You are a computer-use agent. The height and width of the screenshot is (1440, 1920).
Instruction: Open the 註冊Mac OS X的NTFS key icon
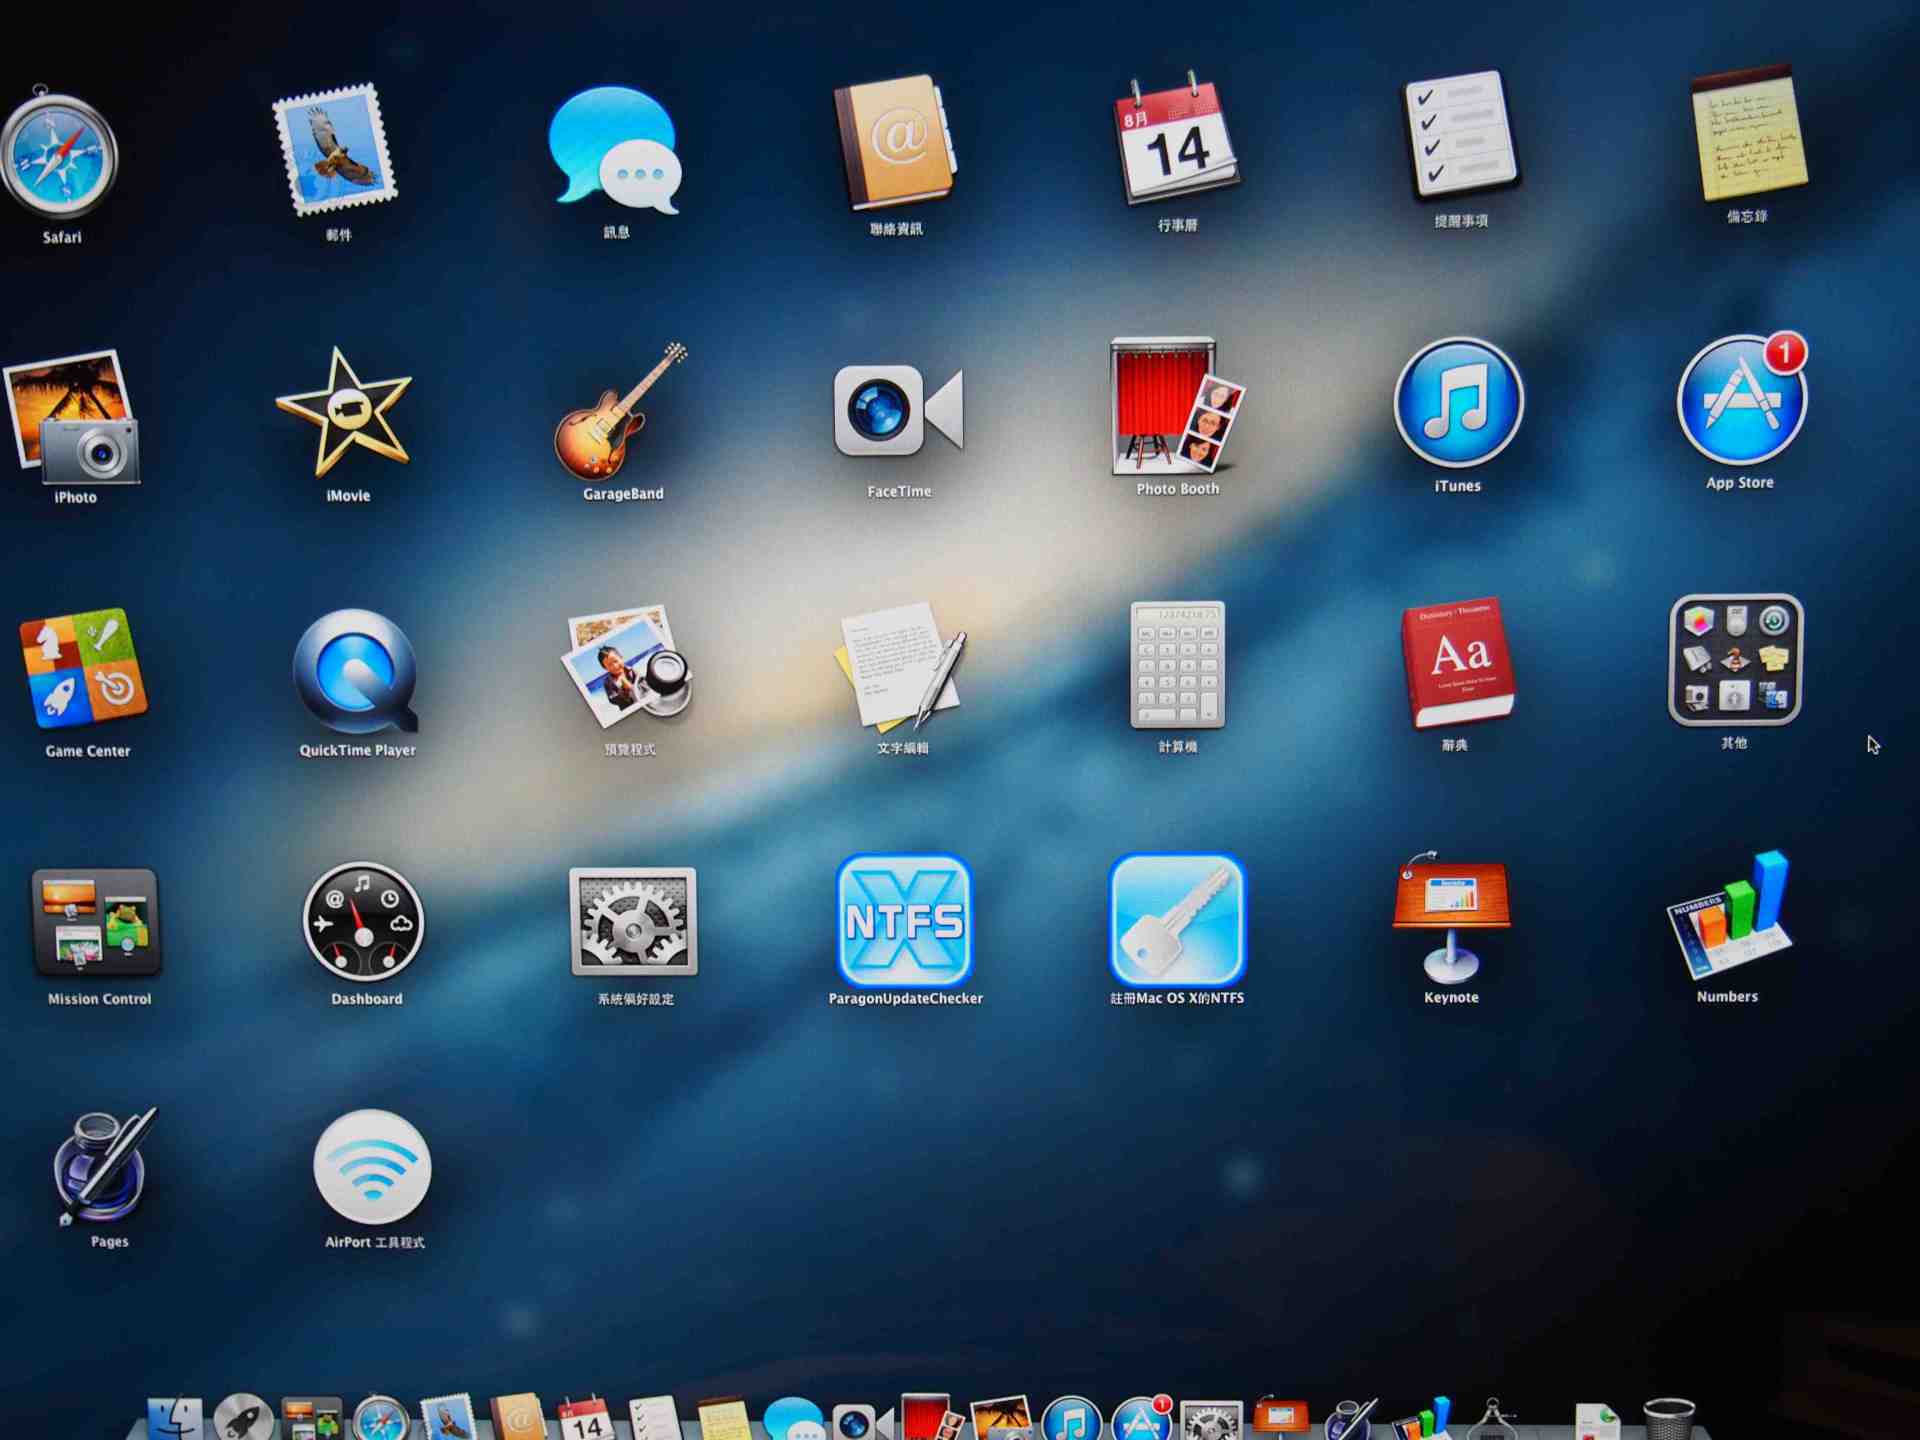pos(1177,921)
